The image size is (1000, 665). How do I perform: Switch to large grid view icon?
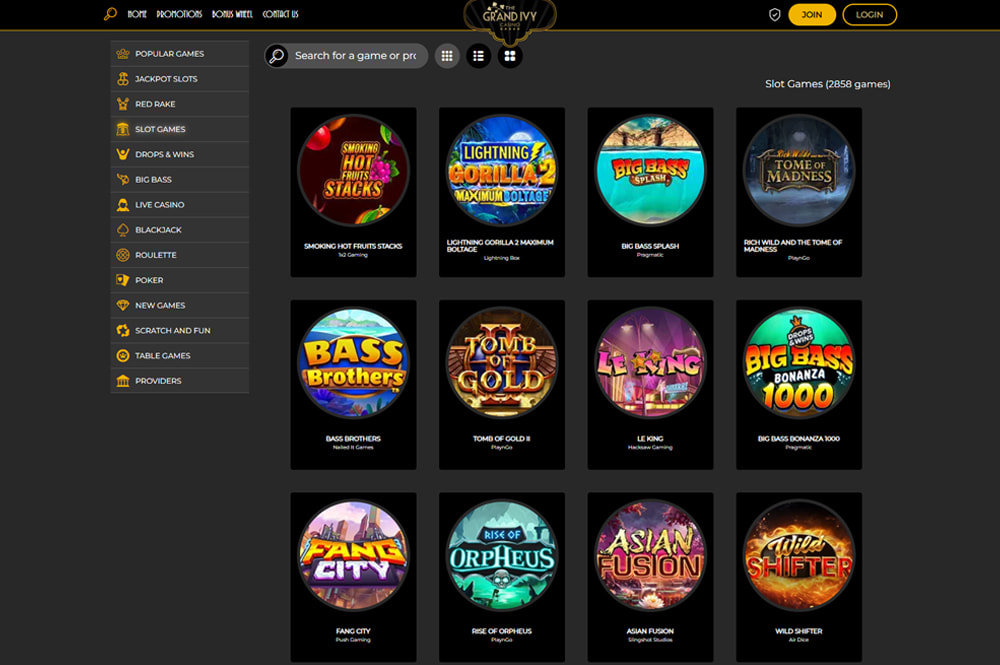(x=510, y=56)
